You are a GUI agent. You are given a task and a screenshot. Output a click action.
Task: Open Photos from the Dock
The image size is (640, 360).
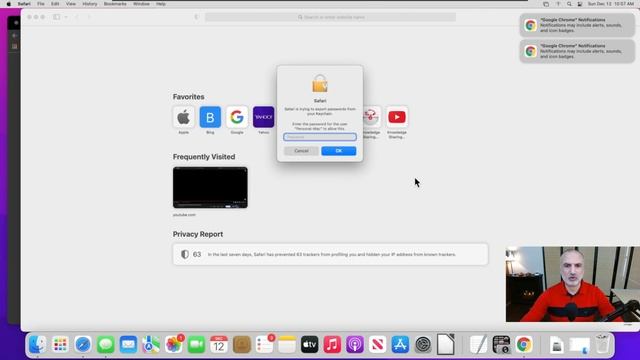pos(173,344)
